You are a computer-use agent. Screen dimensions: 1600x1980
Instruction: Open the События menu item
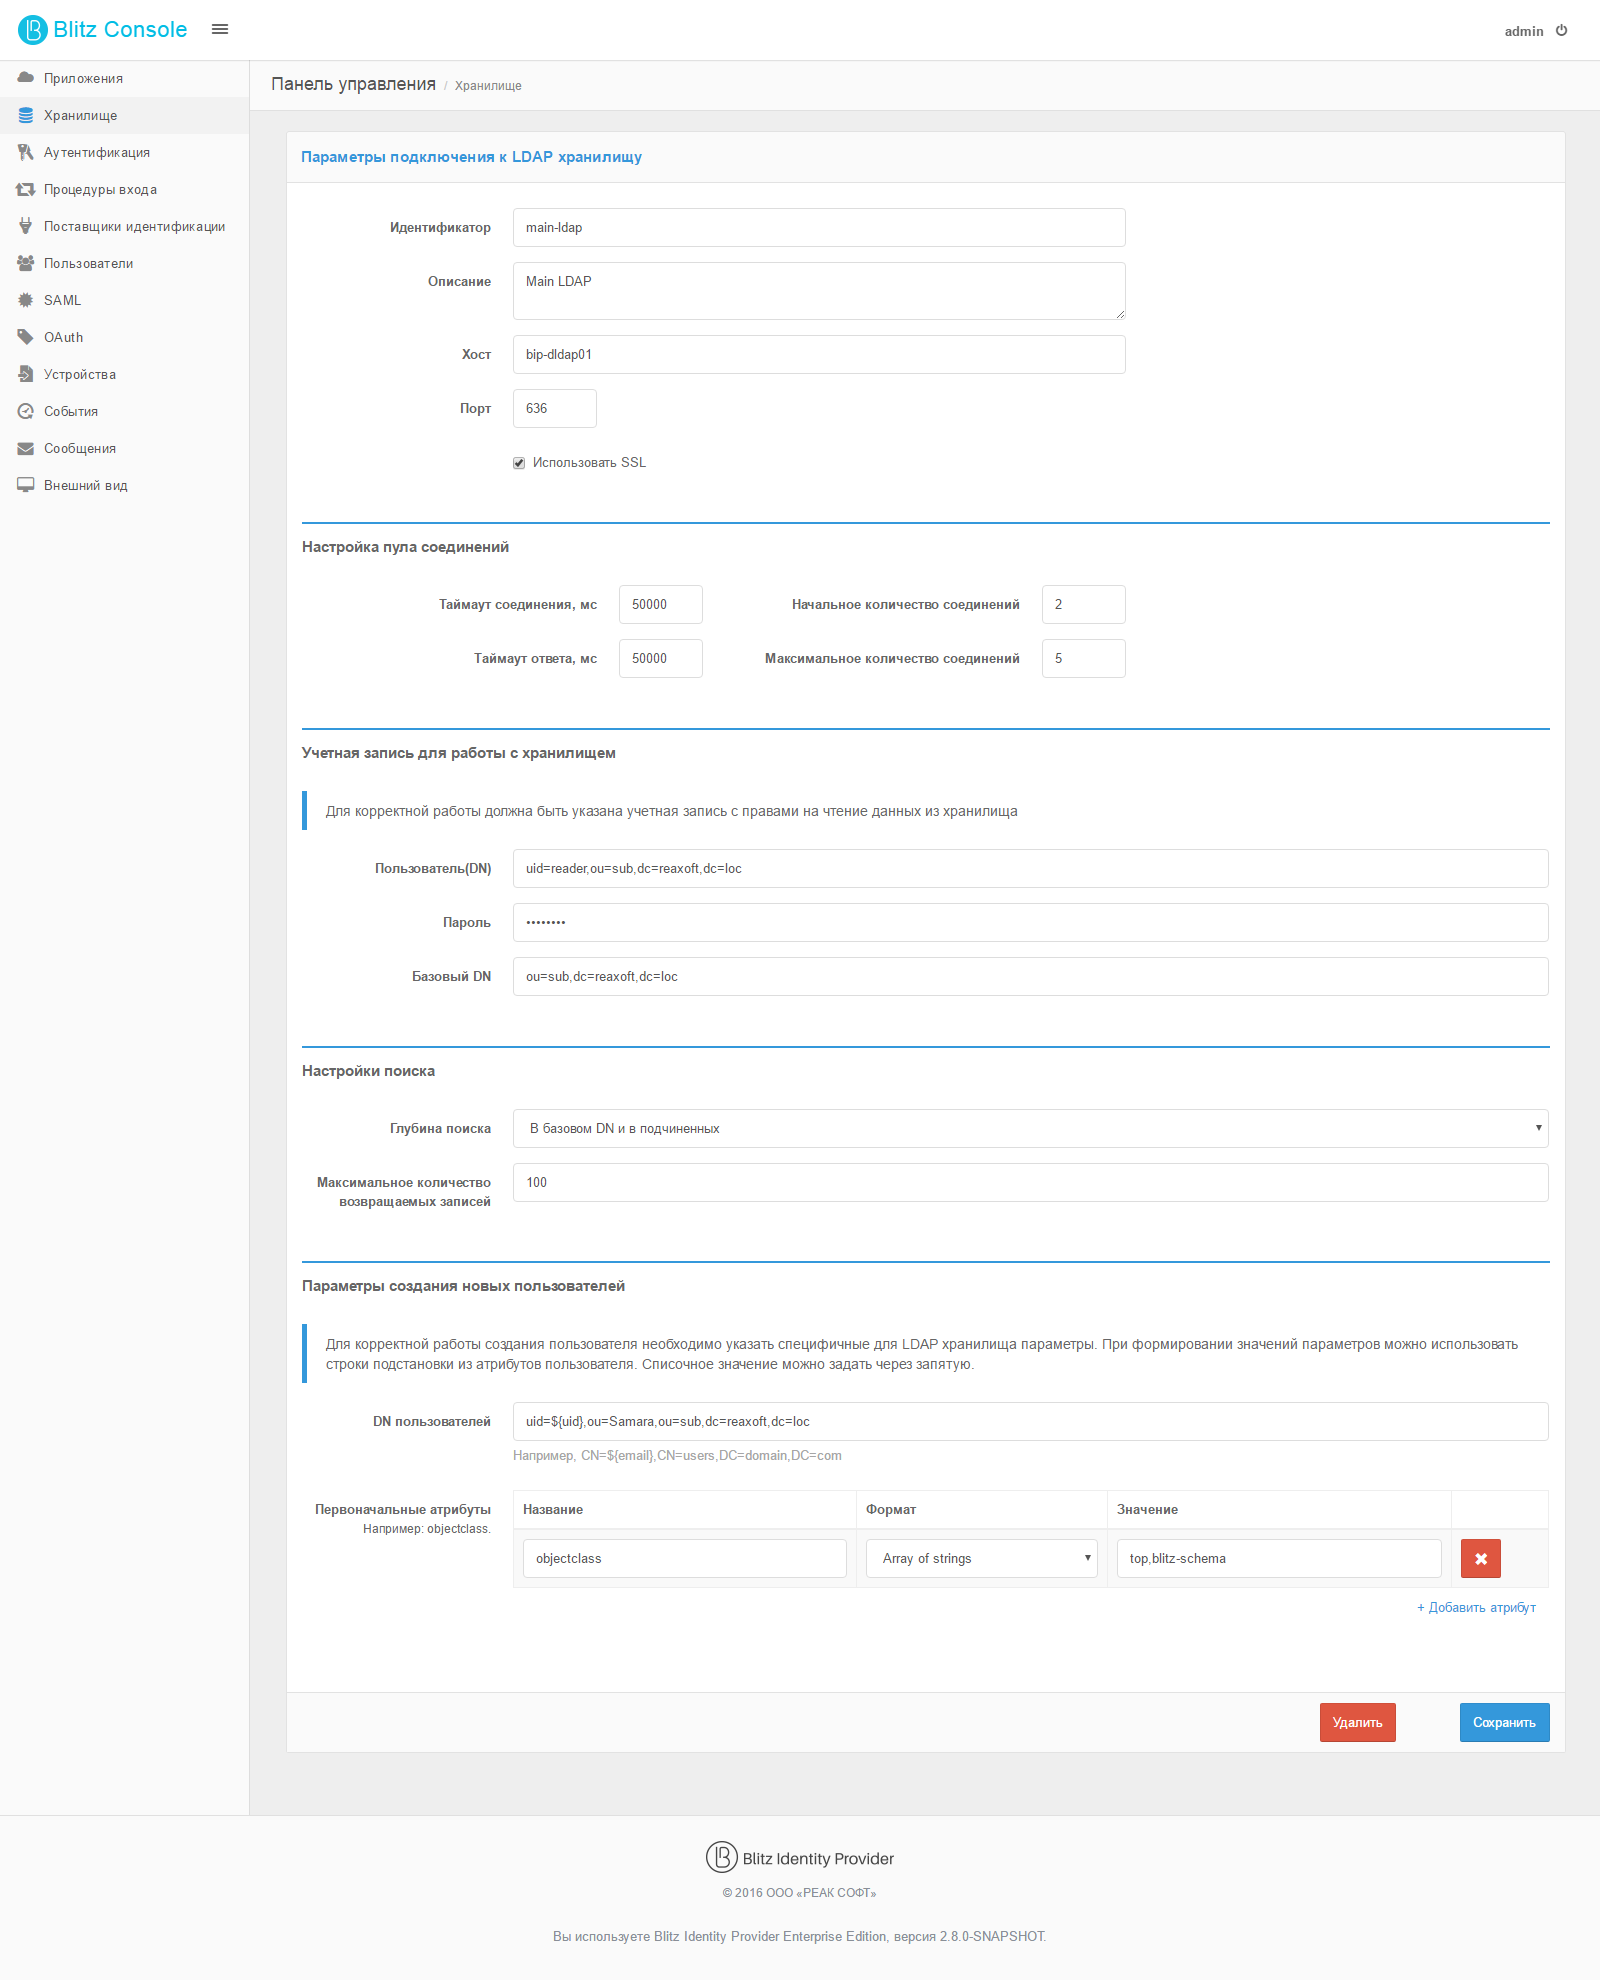pos(124,411)
